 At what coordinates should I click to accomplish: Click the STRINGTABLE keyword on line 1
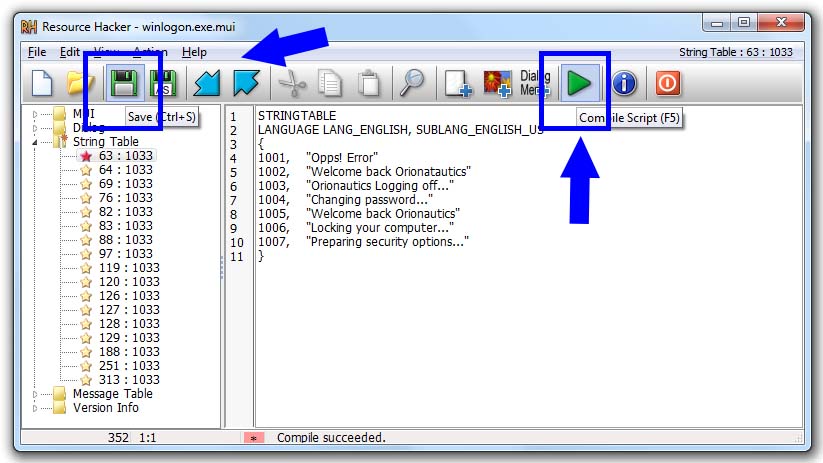coord(297,115)
